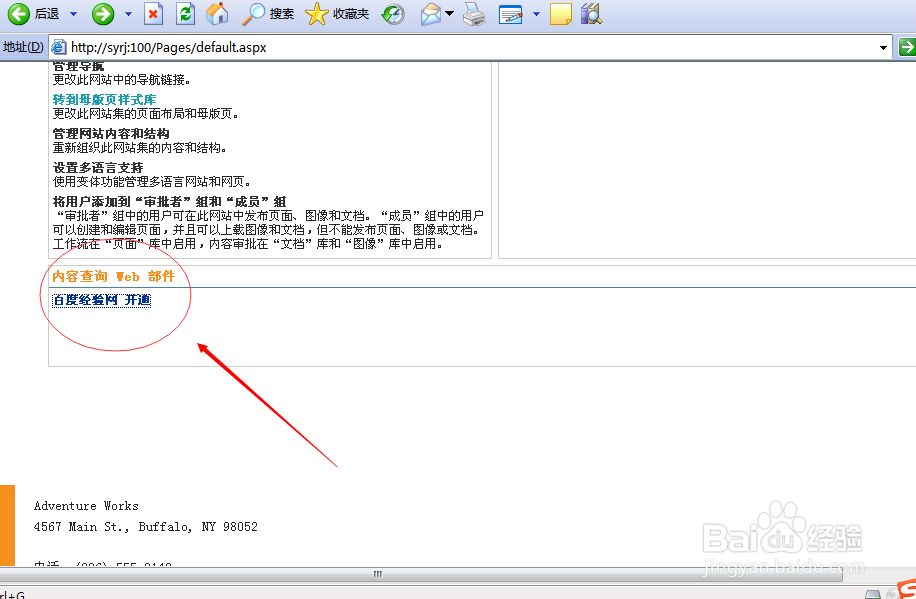
Task: Open the forward history dropdown arrow
Action: tap(129, 14)
